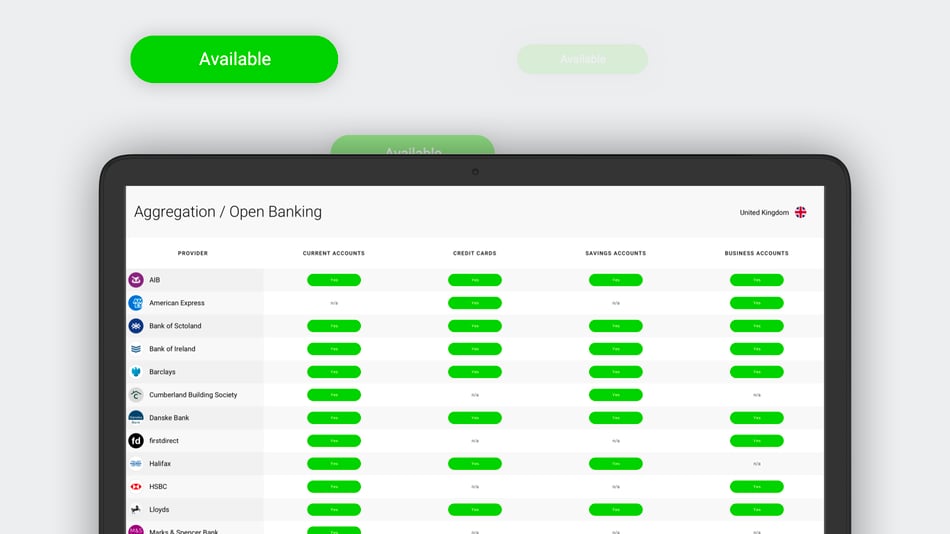
Task: Click Danske Bank credit cards Yes badge
Action: pyautogui.click(x=475, y=418)
